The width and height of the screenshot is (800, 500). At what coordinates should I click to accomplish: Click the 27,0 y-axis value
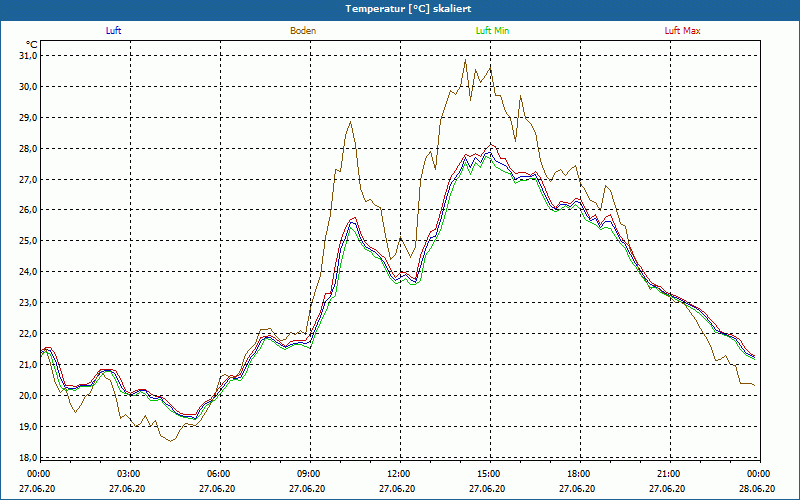(29, 179)
